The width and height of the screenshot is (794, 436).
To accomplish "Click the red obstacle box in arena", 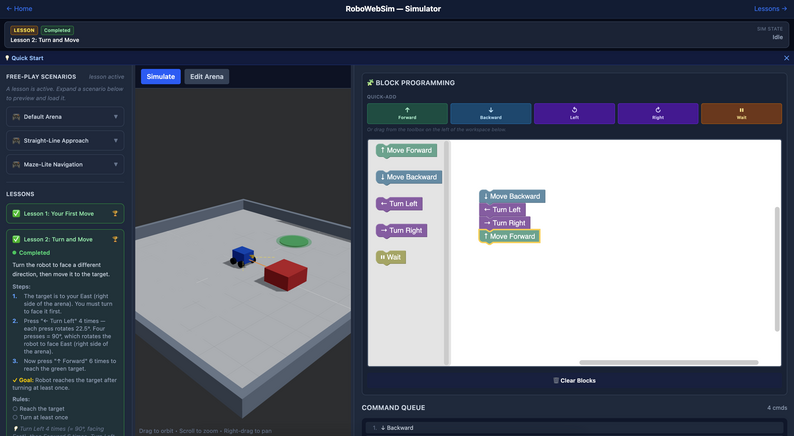I will [286, 274].
